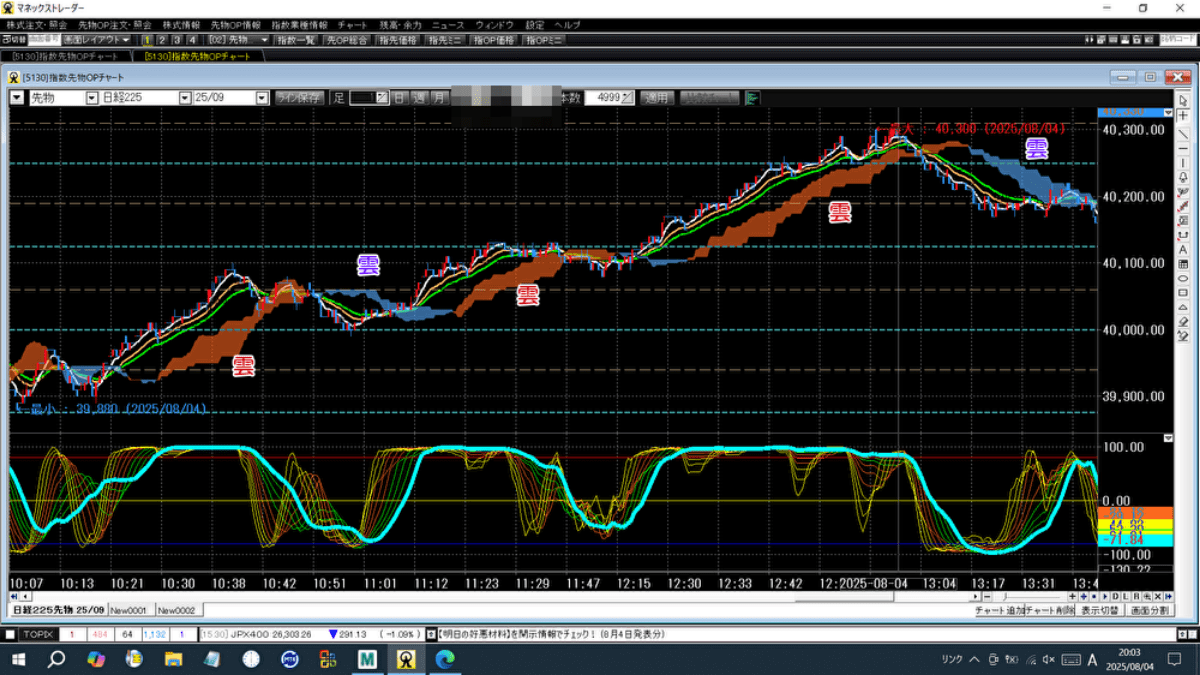
Task: Switch to the New0001 chart tab
Action: (129, 610)
